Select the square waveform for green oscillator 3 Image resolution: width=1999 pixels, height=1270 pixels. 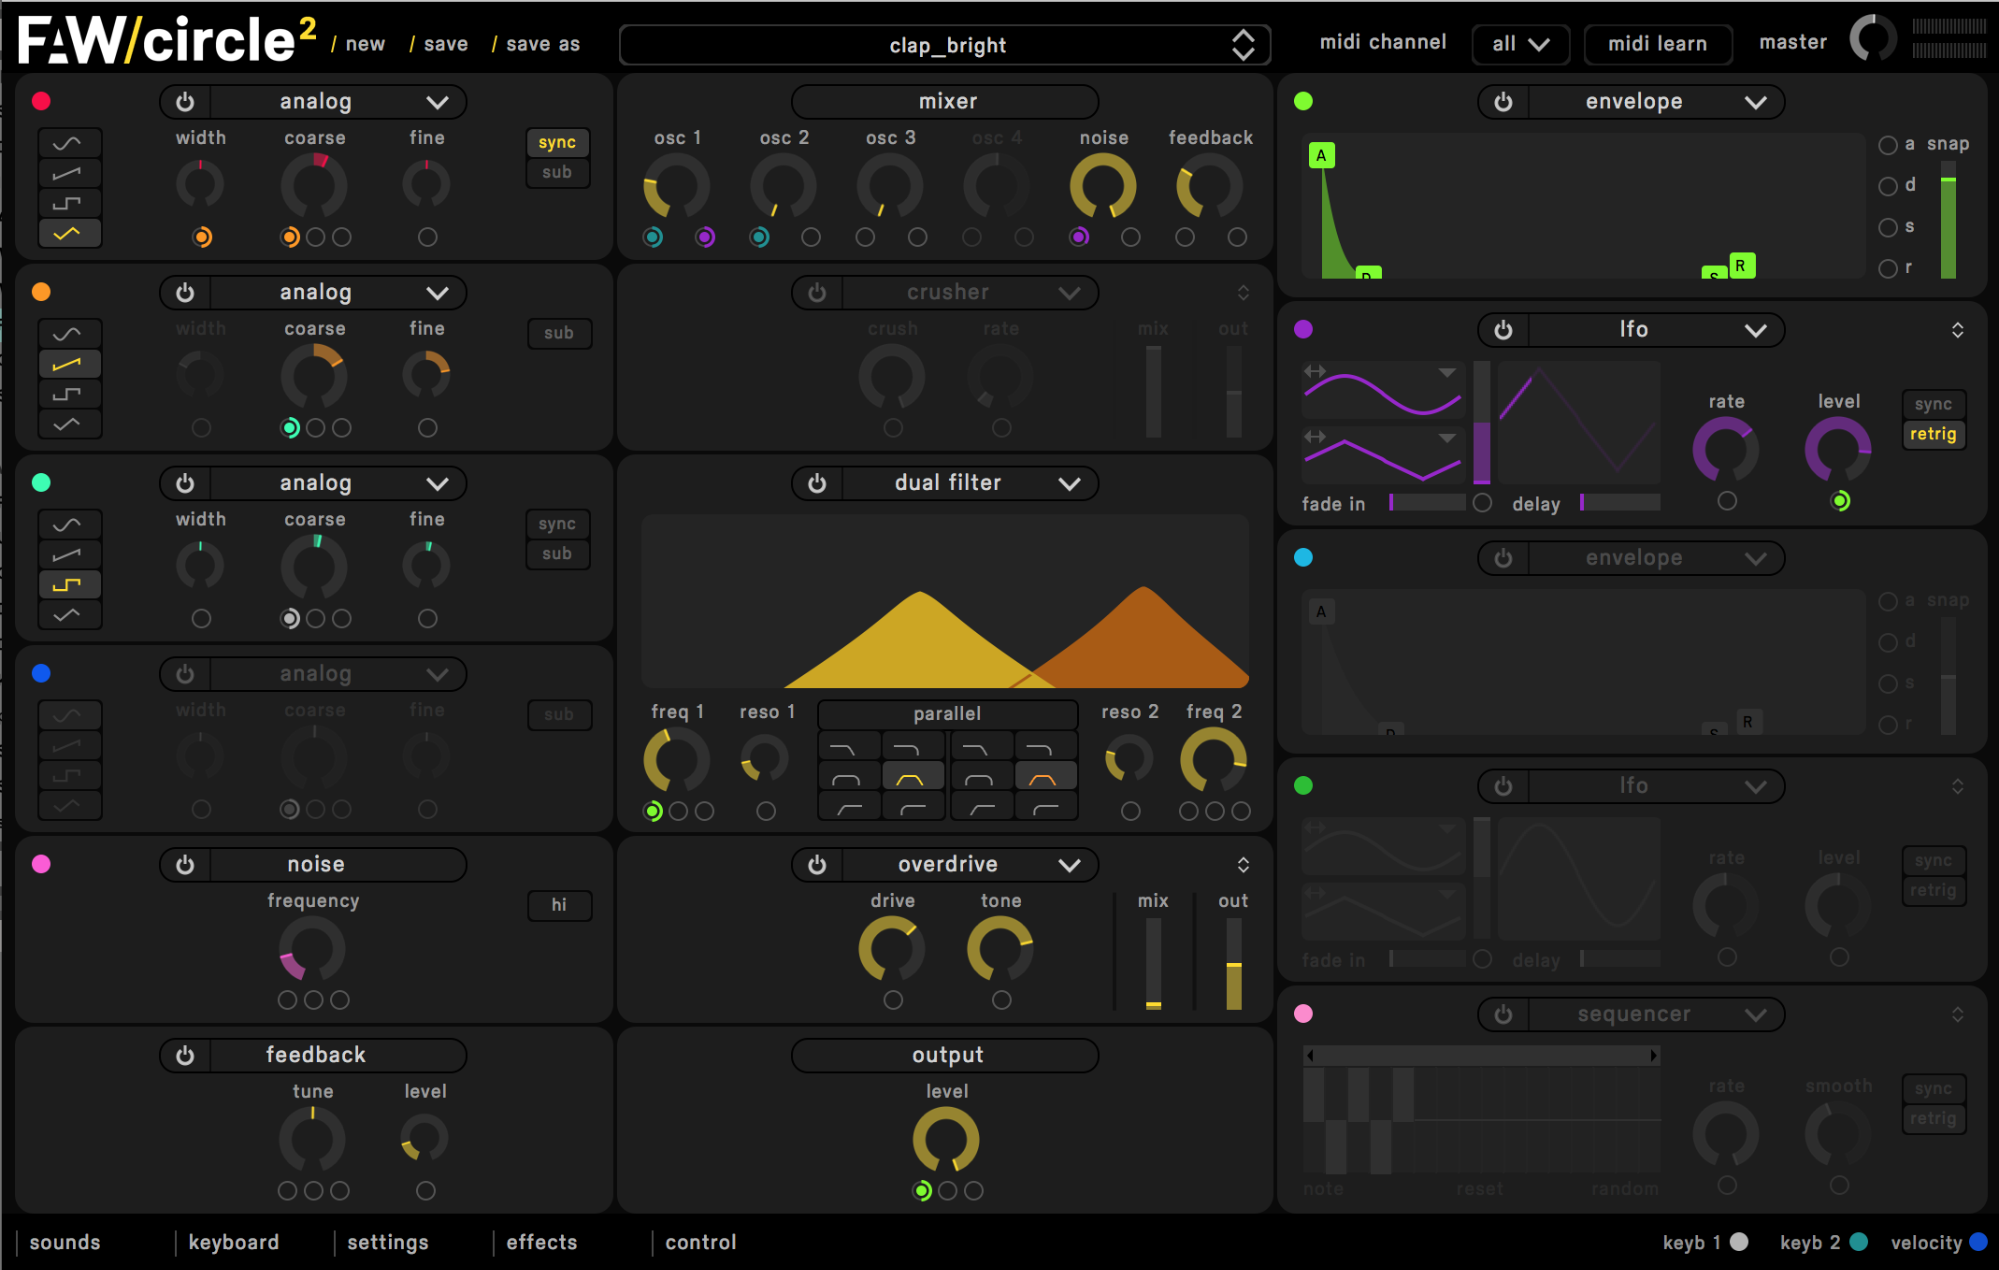pyautogui.click(x=69, y=585)
